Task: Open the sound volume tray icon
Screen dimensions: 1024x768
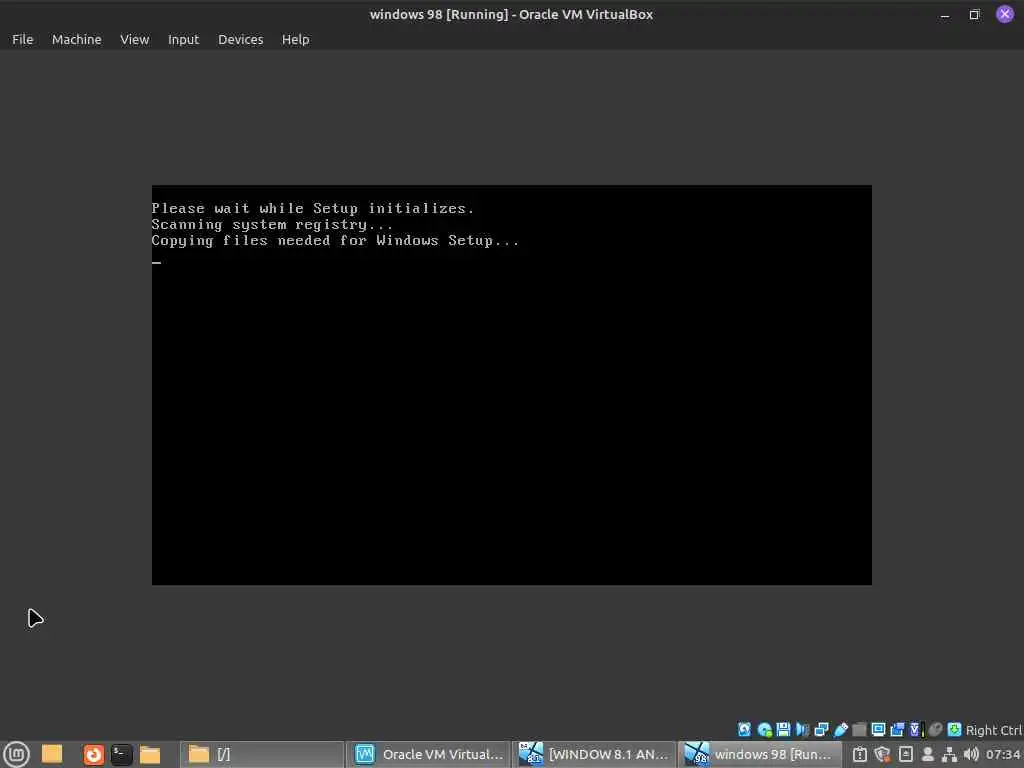Action: (x=971, y=754)
